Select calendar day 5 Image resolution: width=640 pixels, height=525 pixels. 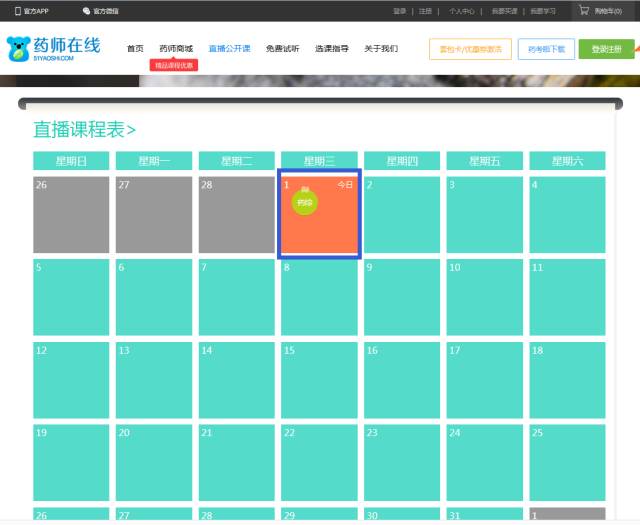71,298
